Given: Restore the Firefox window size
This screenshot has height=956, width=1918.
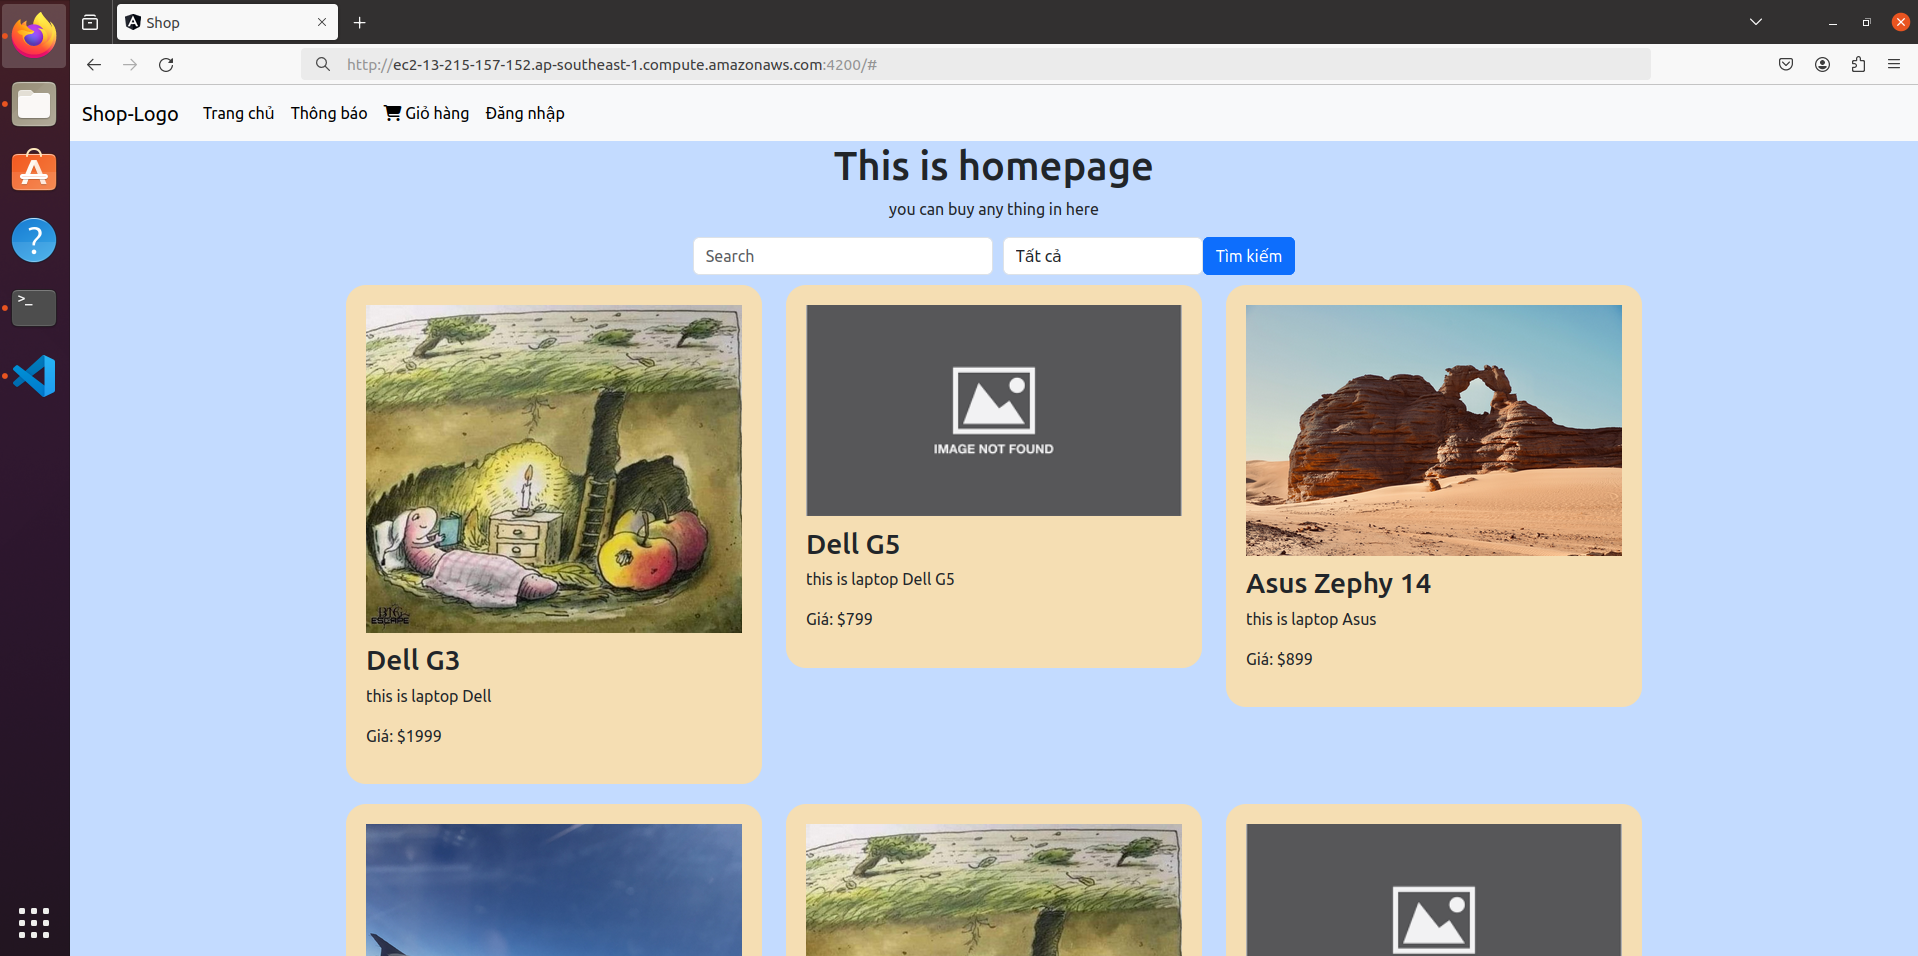Looking at the screenshot, I should [x=1866, y=22].
